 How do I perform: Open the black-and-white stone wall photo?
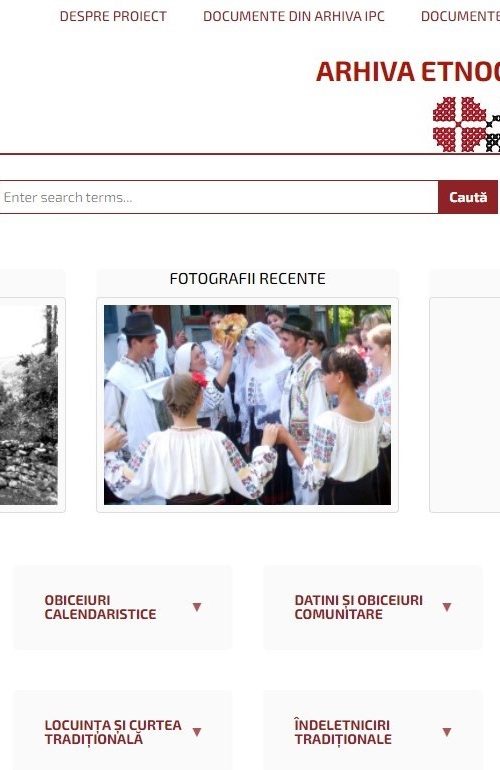28,405
